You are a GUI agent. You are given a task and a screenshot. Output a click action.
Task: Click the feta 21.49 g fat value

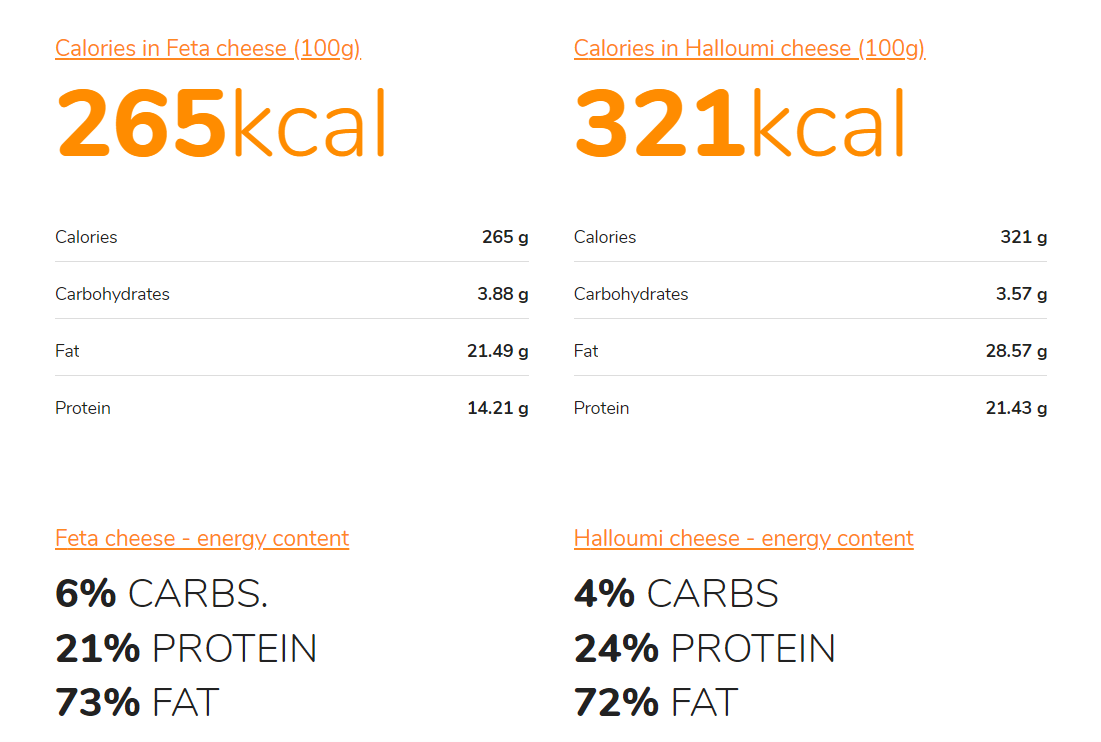tap(498, 351)
